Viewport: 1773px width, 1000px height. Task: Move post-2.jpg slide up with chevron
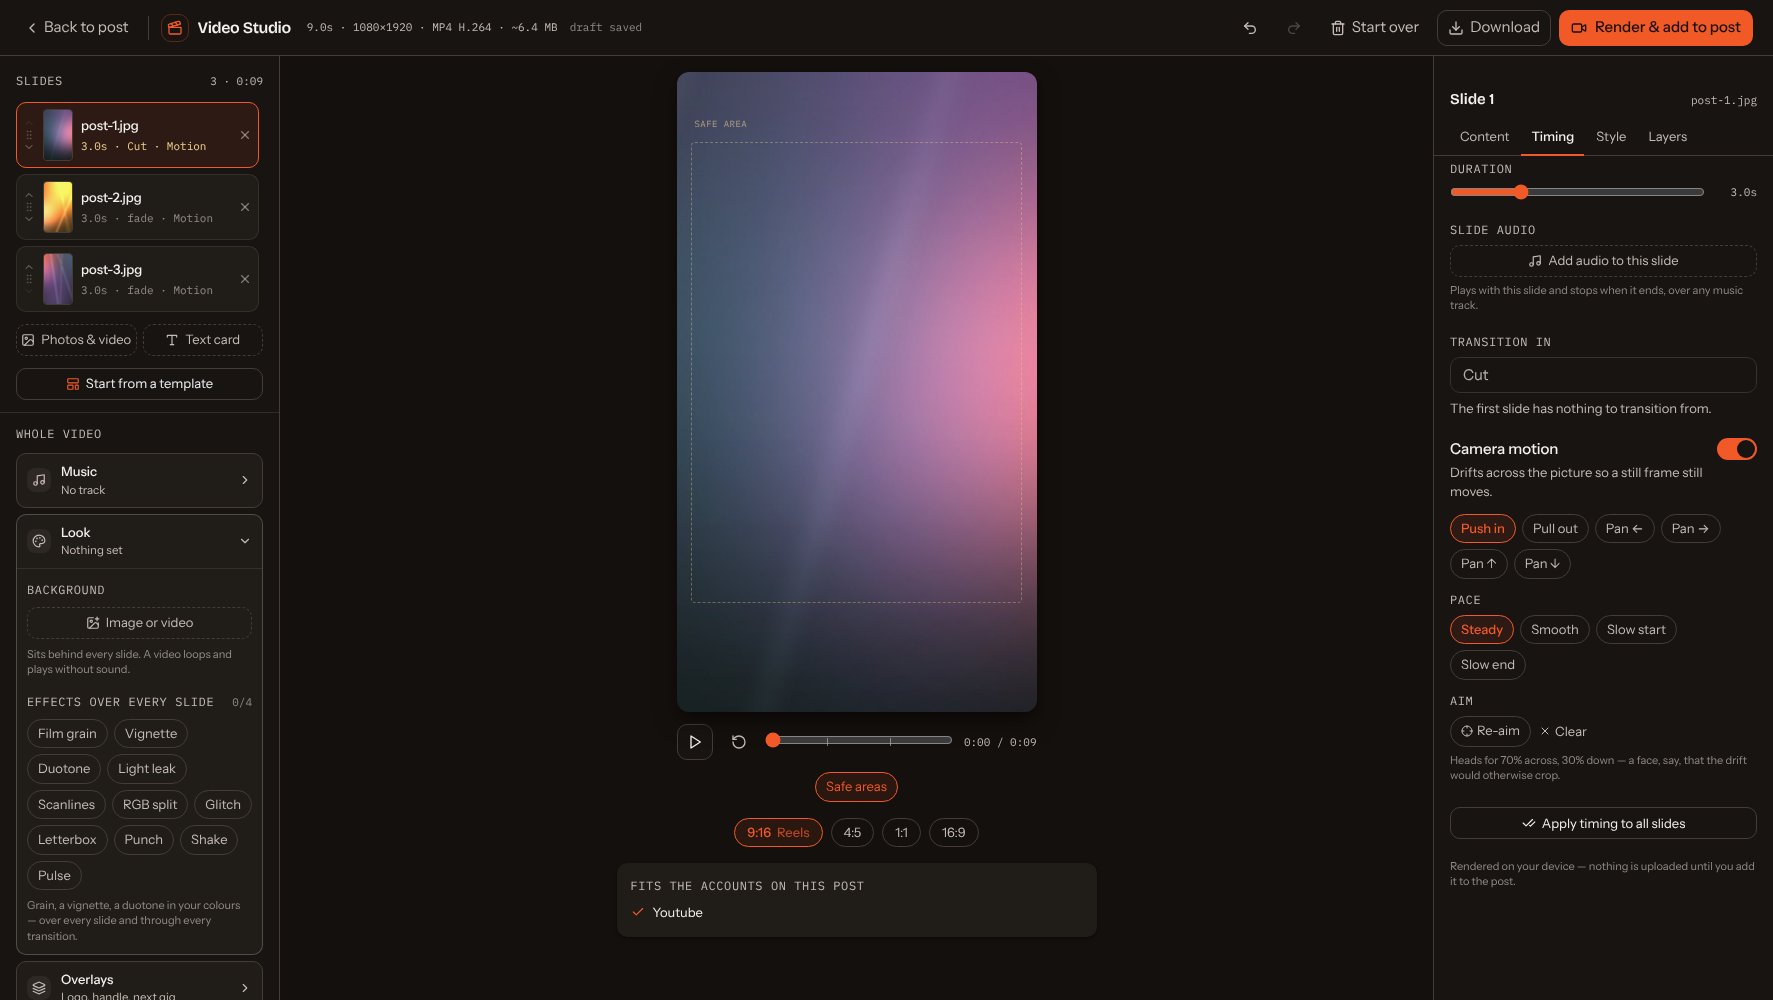tap(29, 195)
